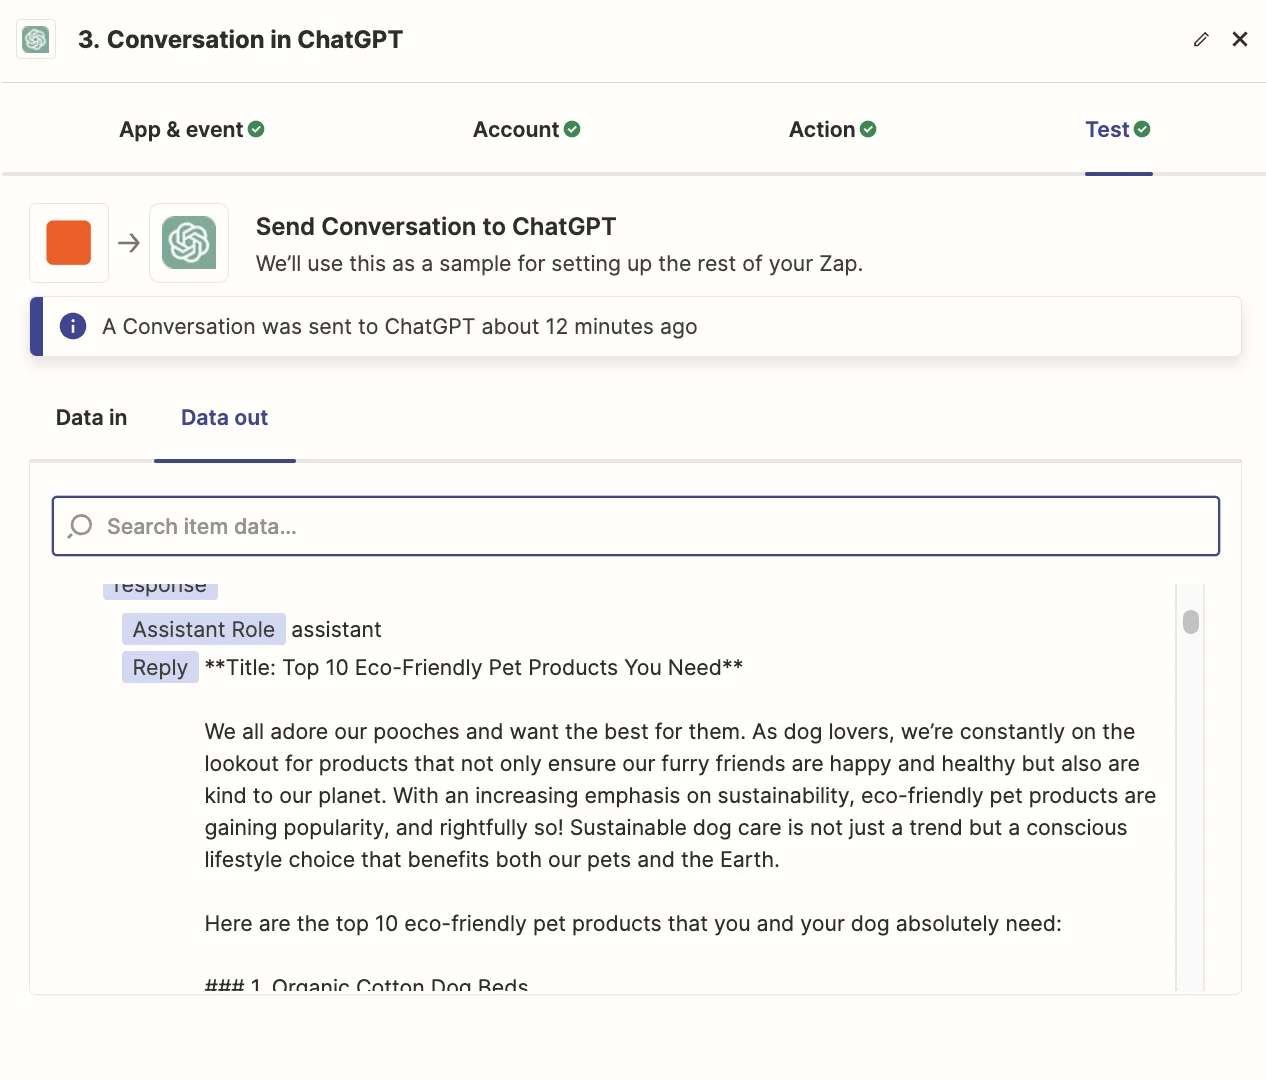Switch to the Data out tab
Viewport: 1266px width, 1080px height.
tap(224, 418)
